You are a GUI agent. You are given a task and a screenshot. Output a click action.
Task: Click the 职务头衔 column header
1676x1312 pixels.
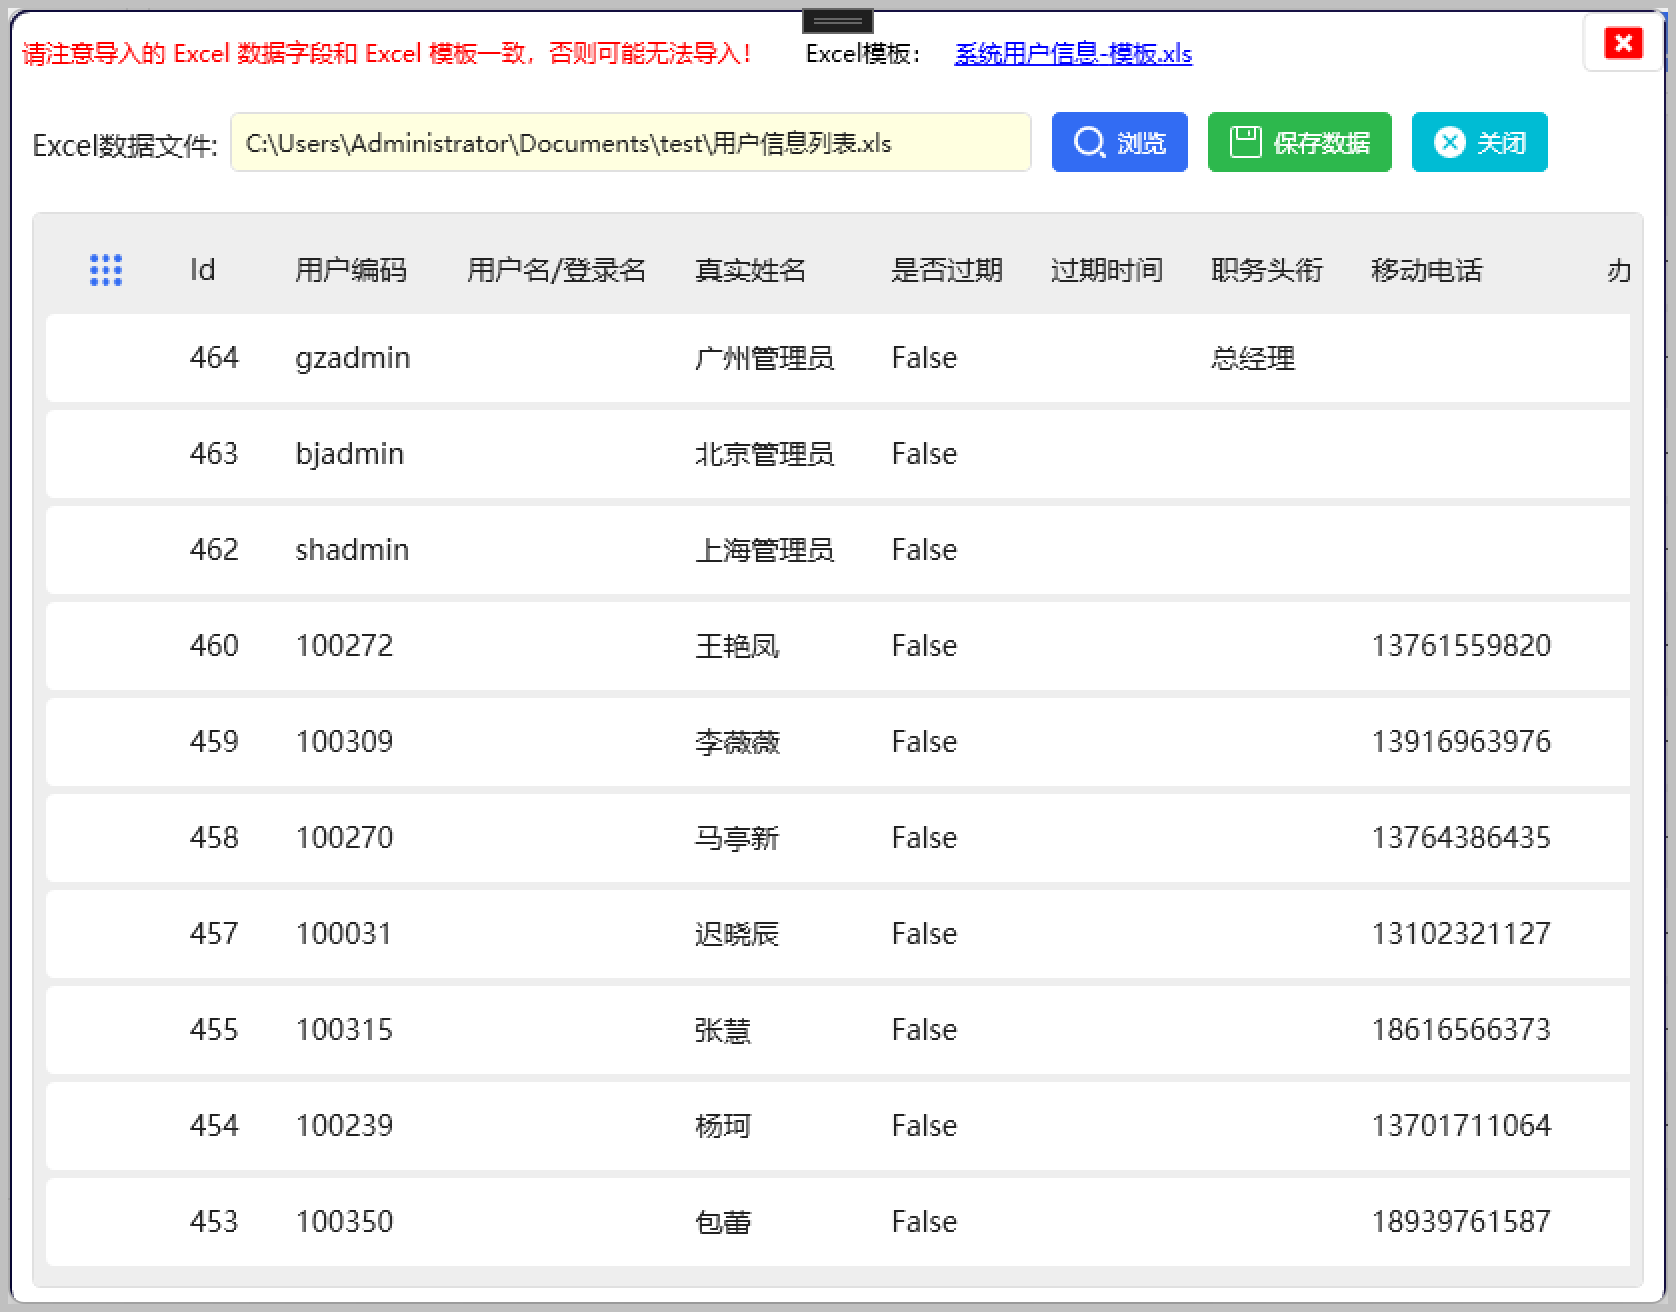tap(1266, 270)
